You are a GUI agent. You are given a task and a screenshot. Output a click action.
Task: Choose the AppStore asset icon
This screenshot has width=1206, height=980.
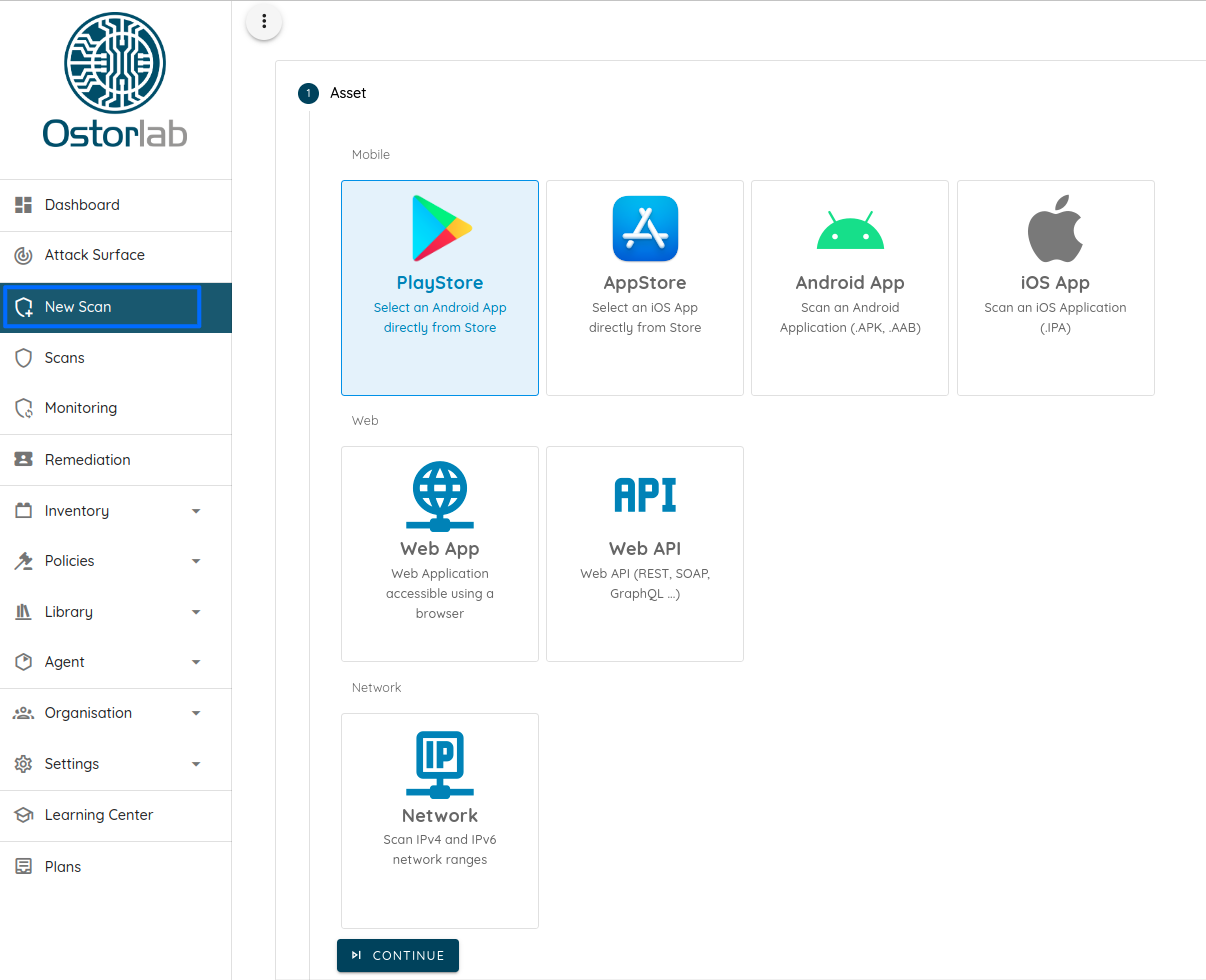645,229
